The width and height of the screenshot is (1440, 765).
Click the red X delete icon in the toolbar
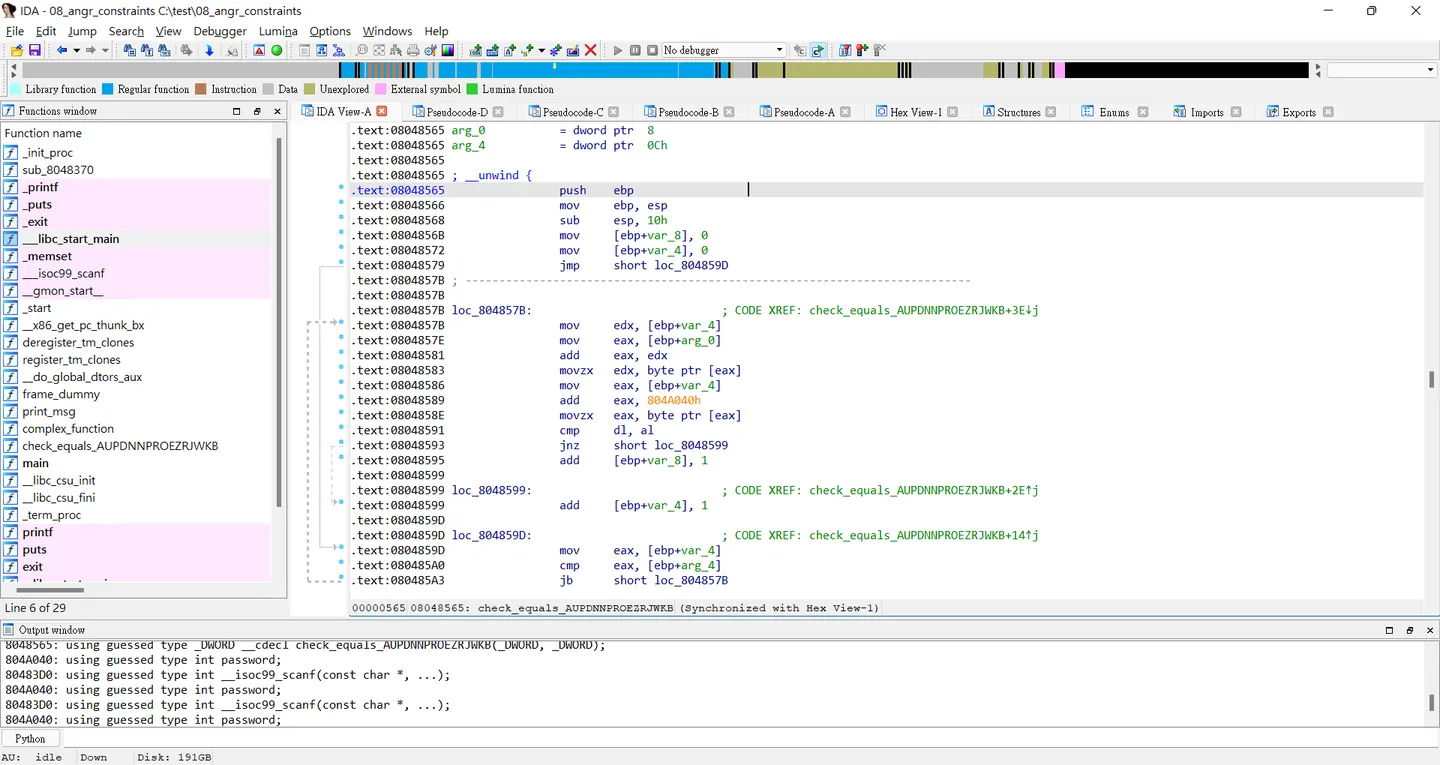pos(591,50)
